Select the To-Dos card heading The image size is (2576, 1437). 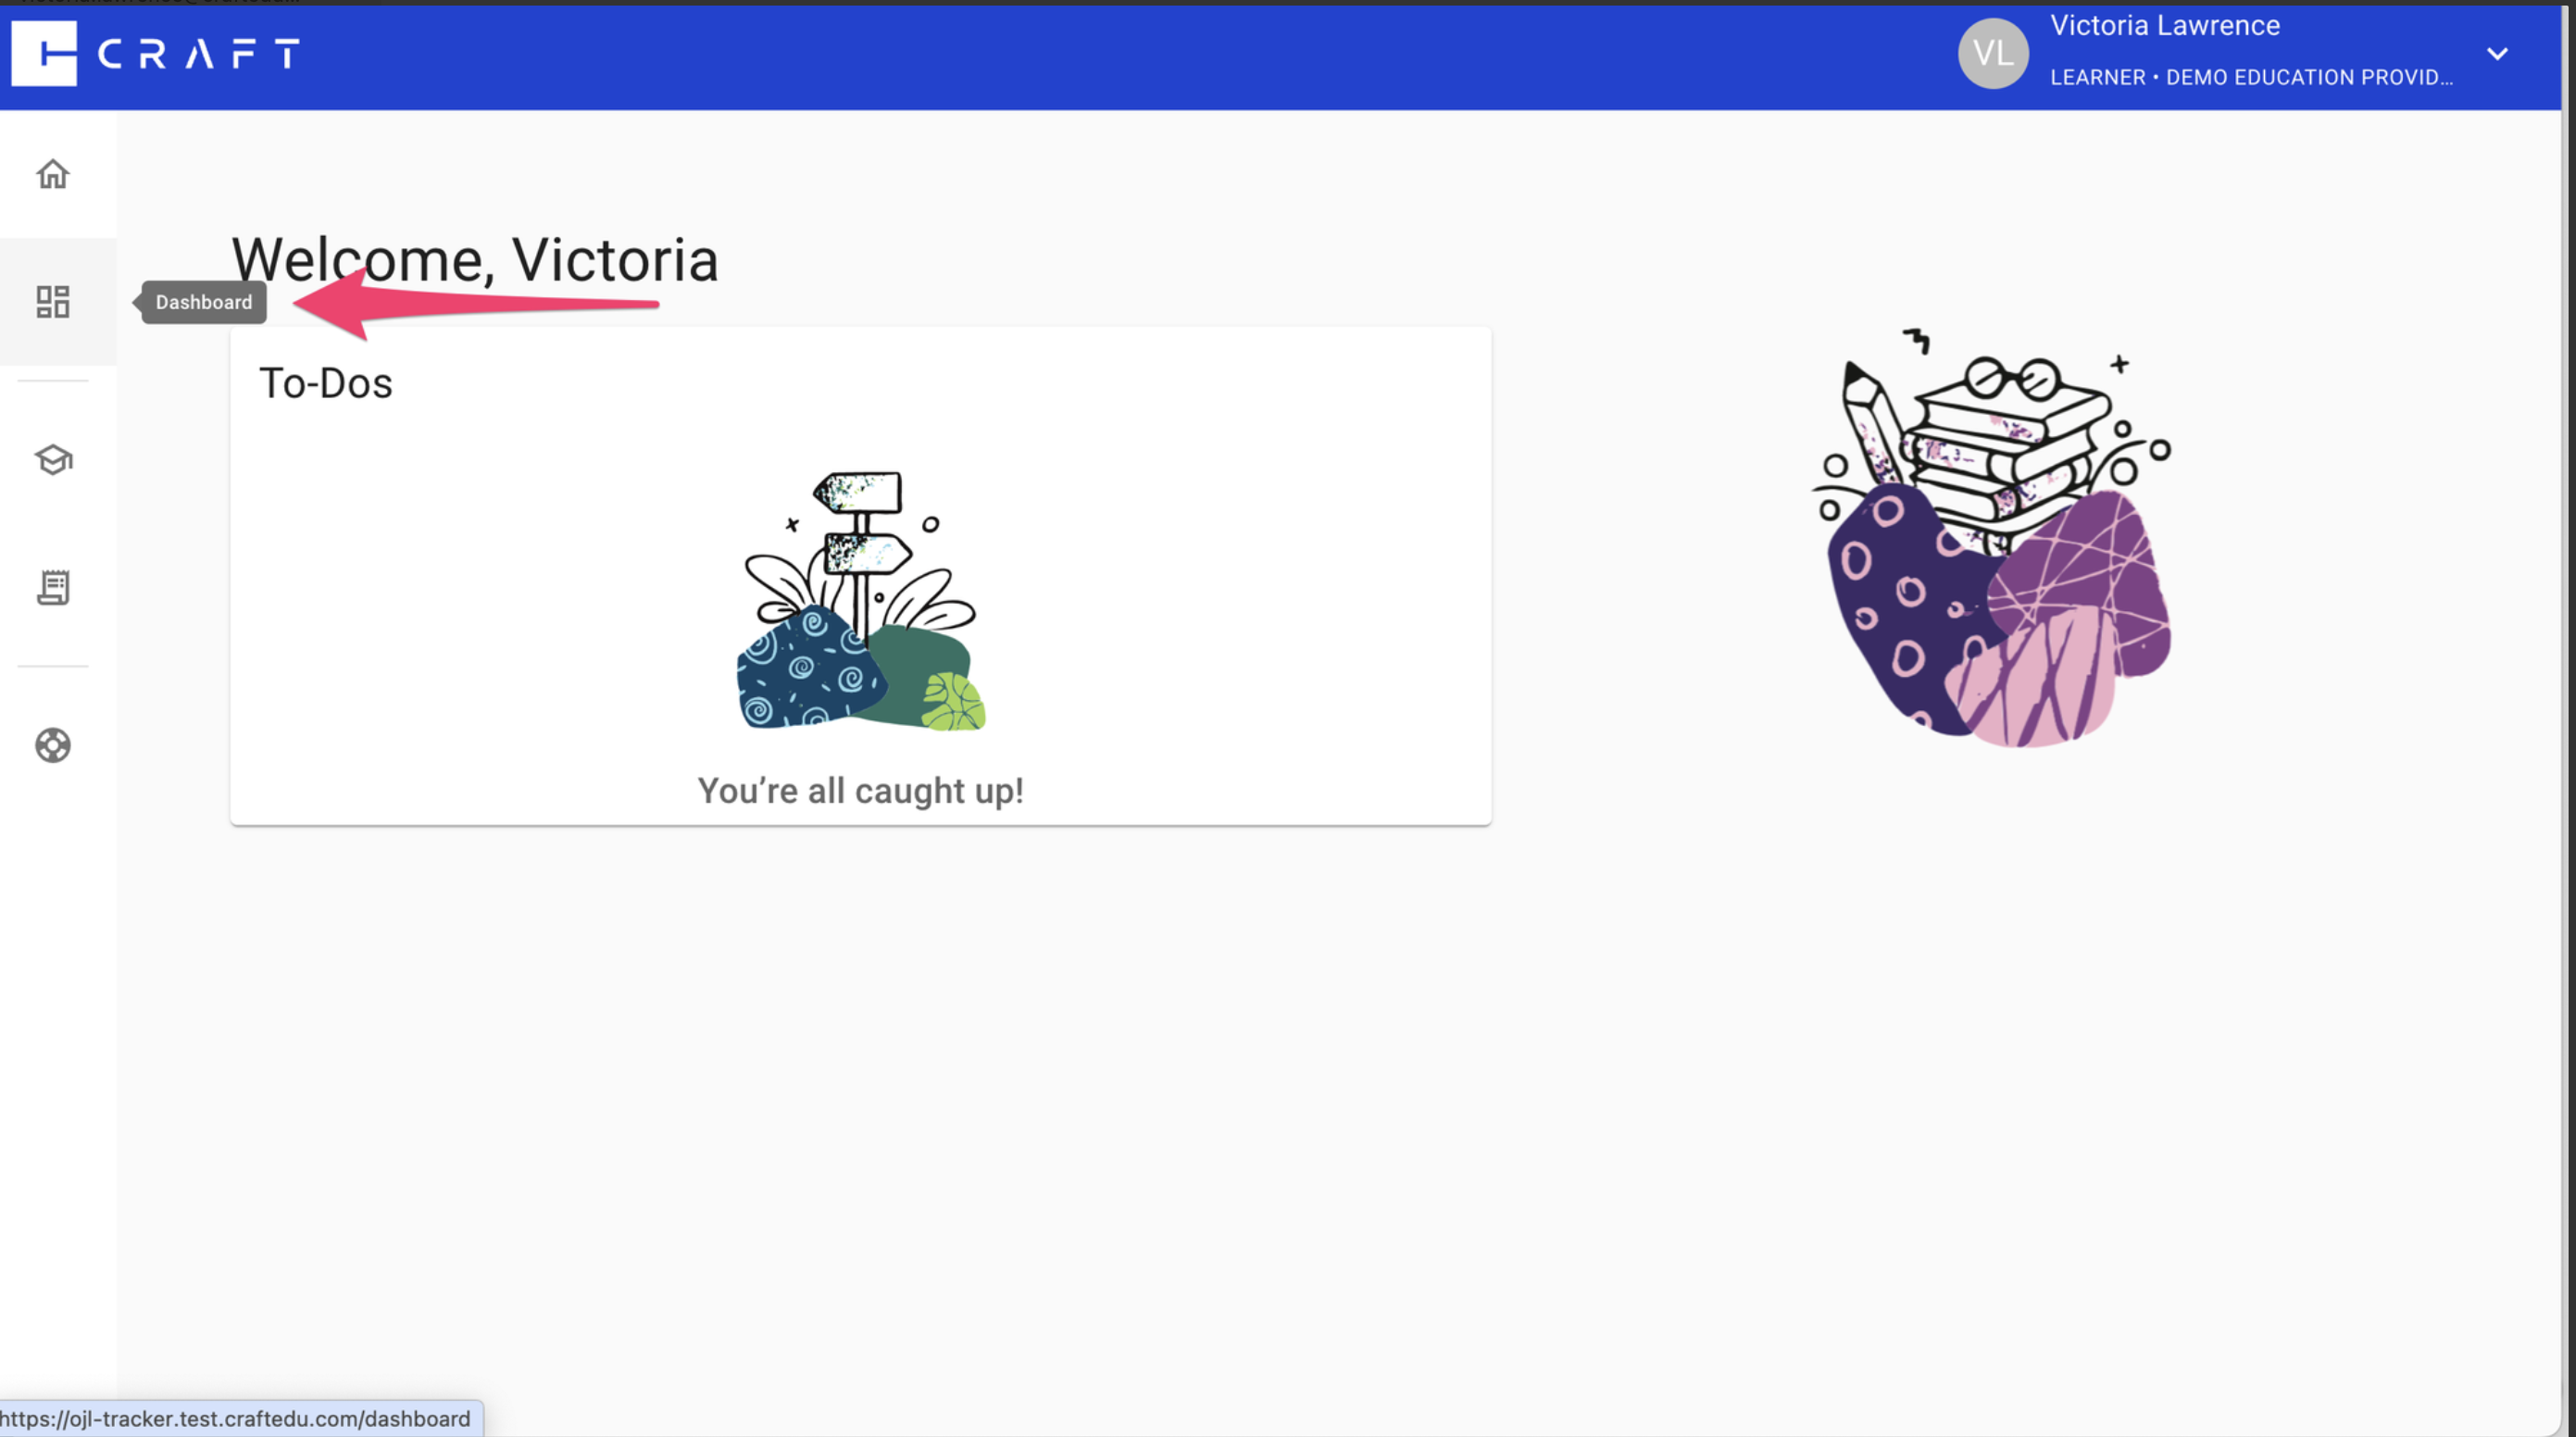click(326, 383)
